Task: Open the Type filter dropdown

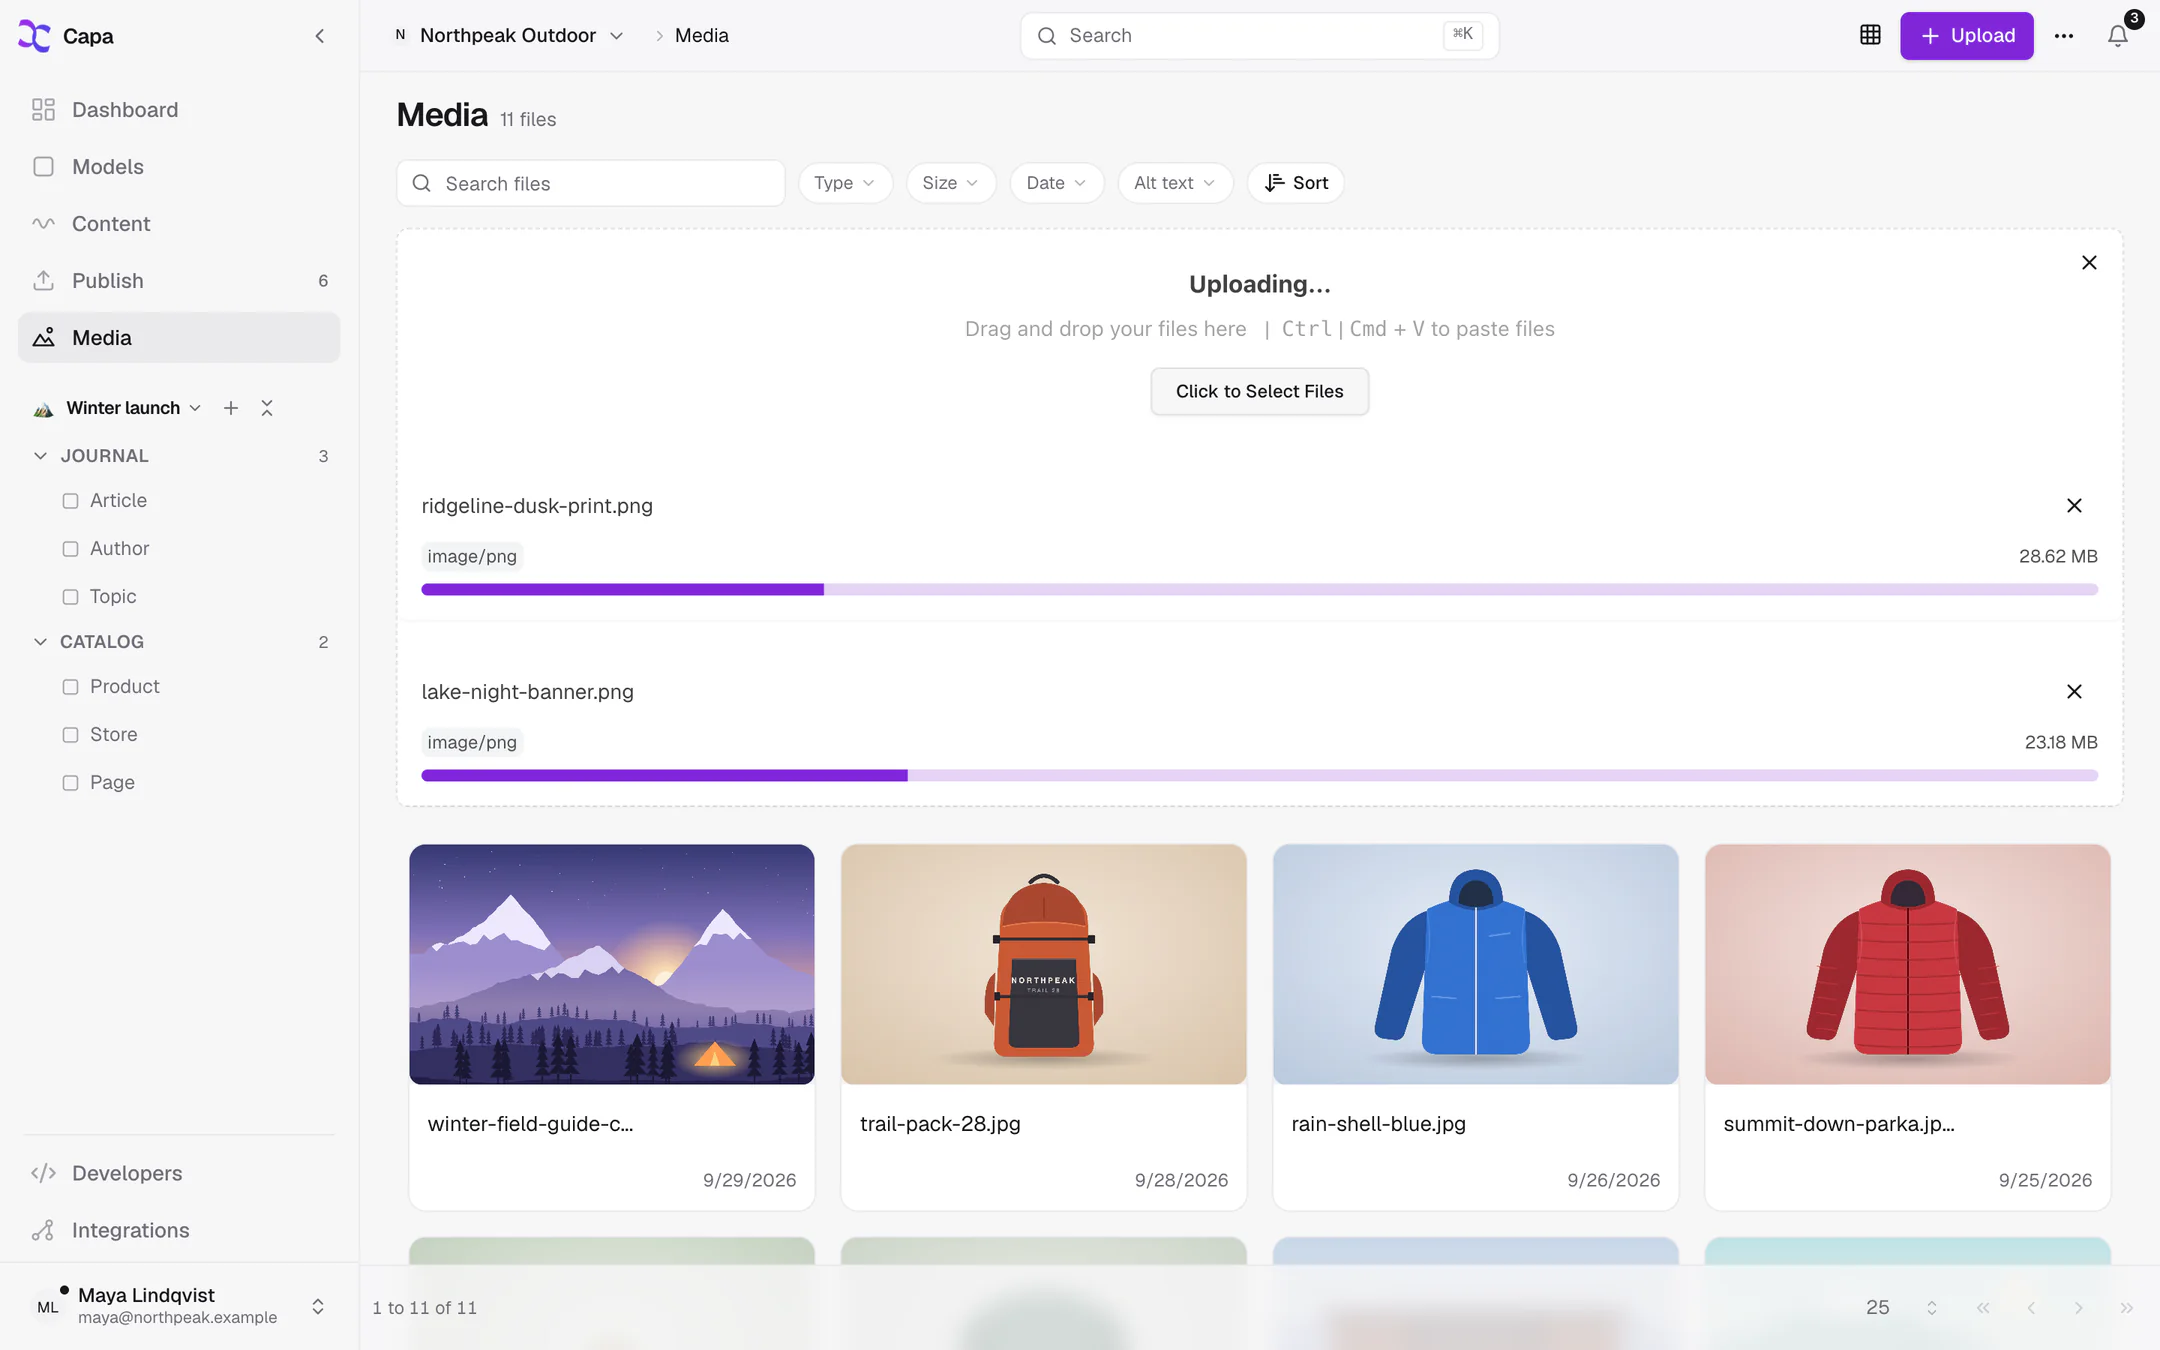Action: pos(845,183)
